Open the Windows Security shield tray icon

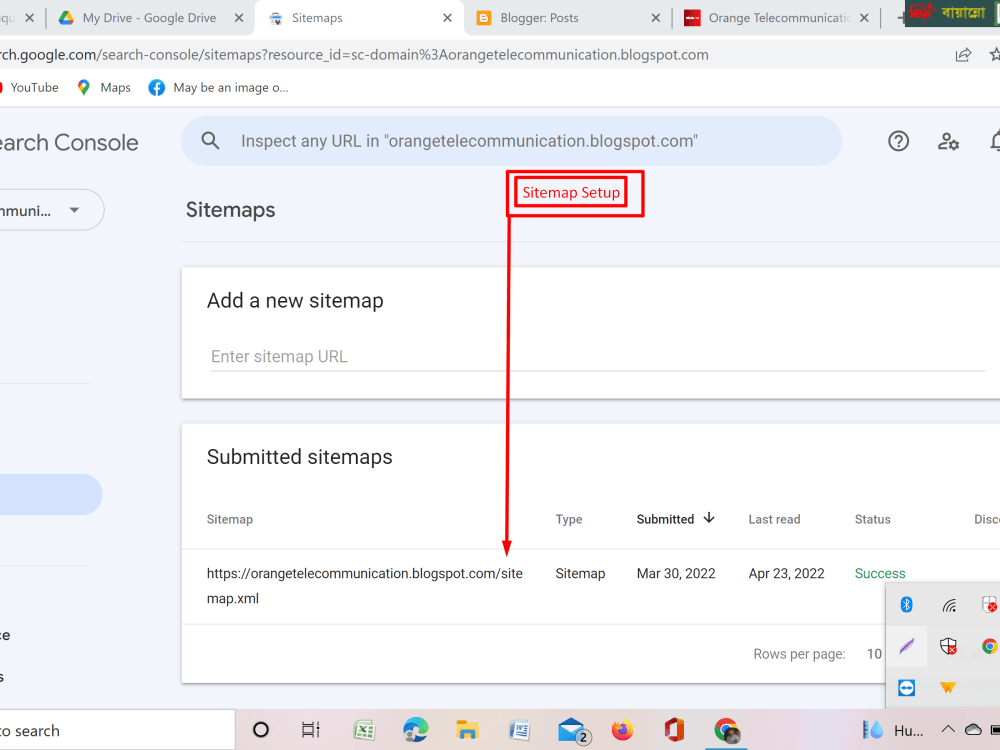pos(948,646)
